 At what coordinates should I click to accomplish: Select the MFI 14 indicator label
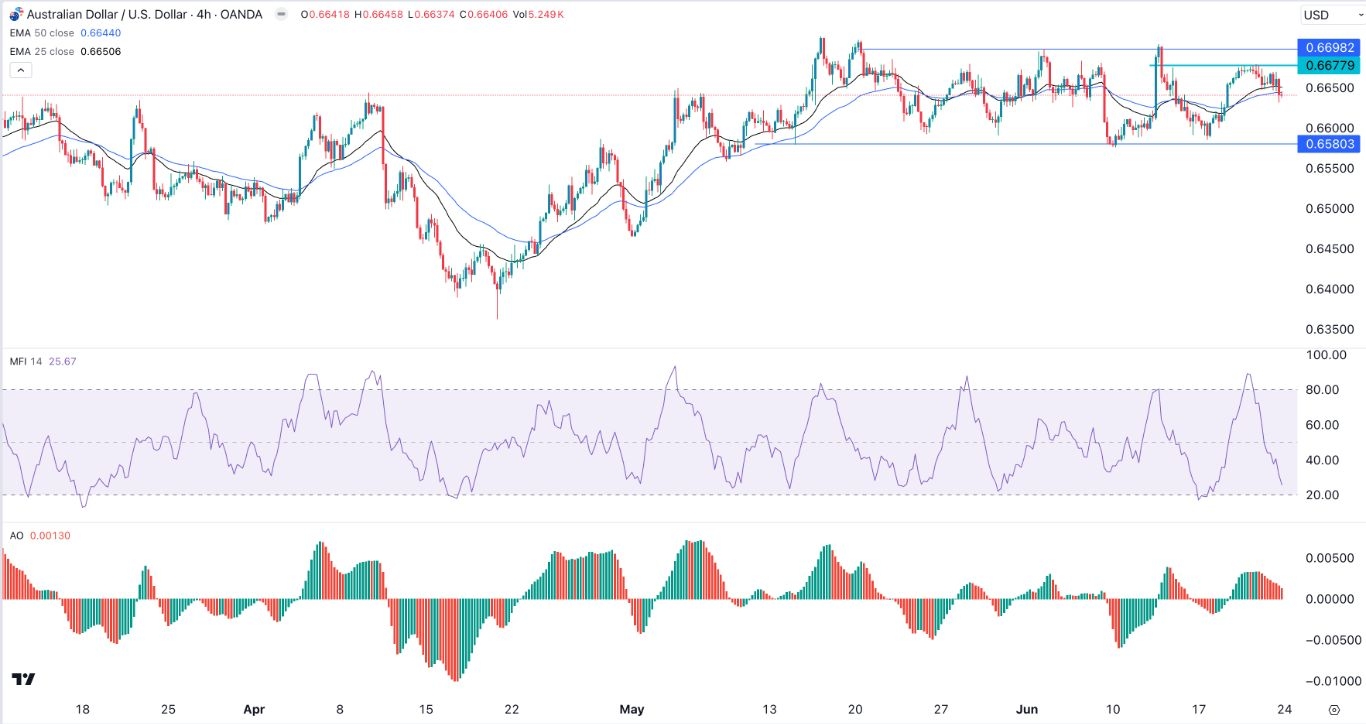pos(30,362)
